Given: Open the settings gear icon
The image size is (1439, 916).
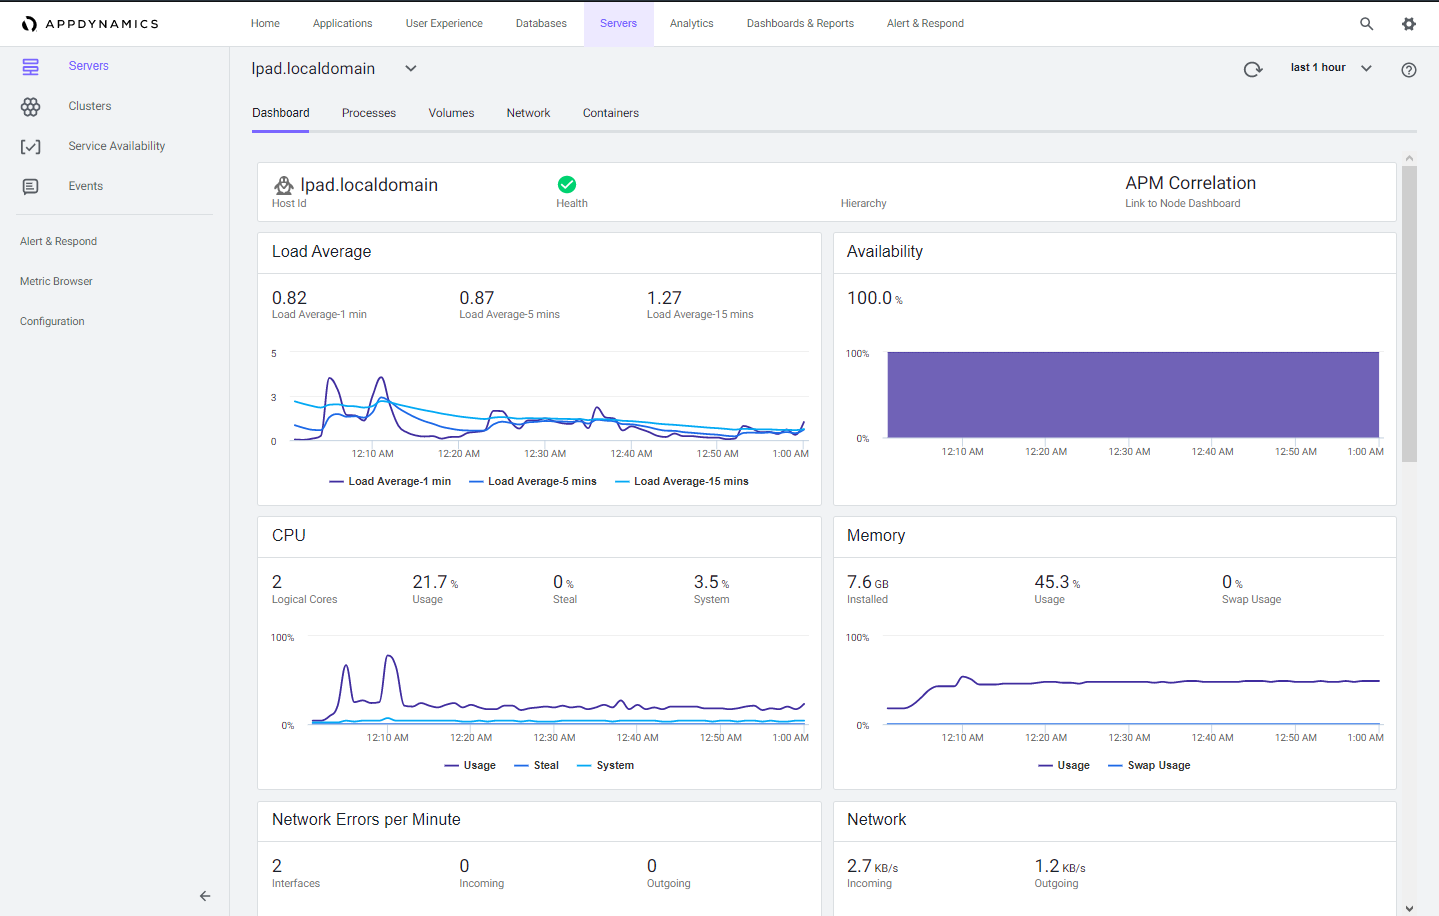Looking at the screenshot, I should 1408,24.
